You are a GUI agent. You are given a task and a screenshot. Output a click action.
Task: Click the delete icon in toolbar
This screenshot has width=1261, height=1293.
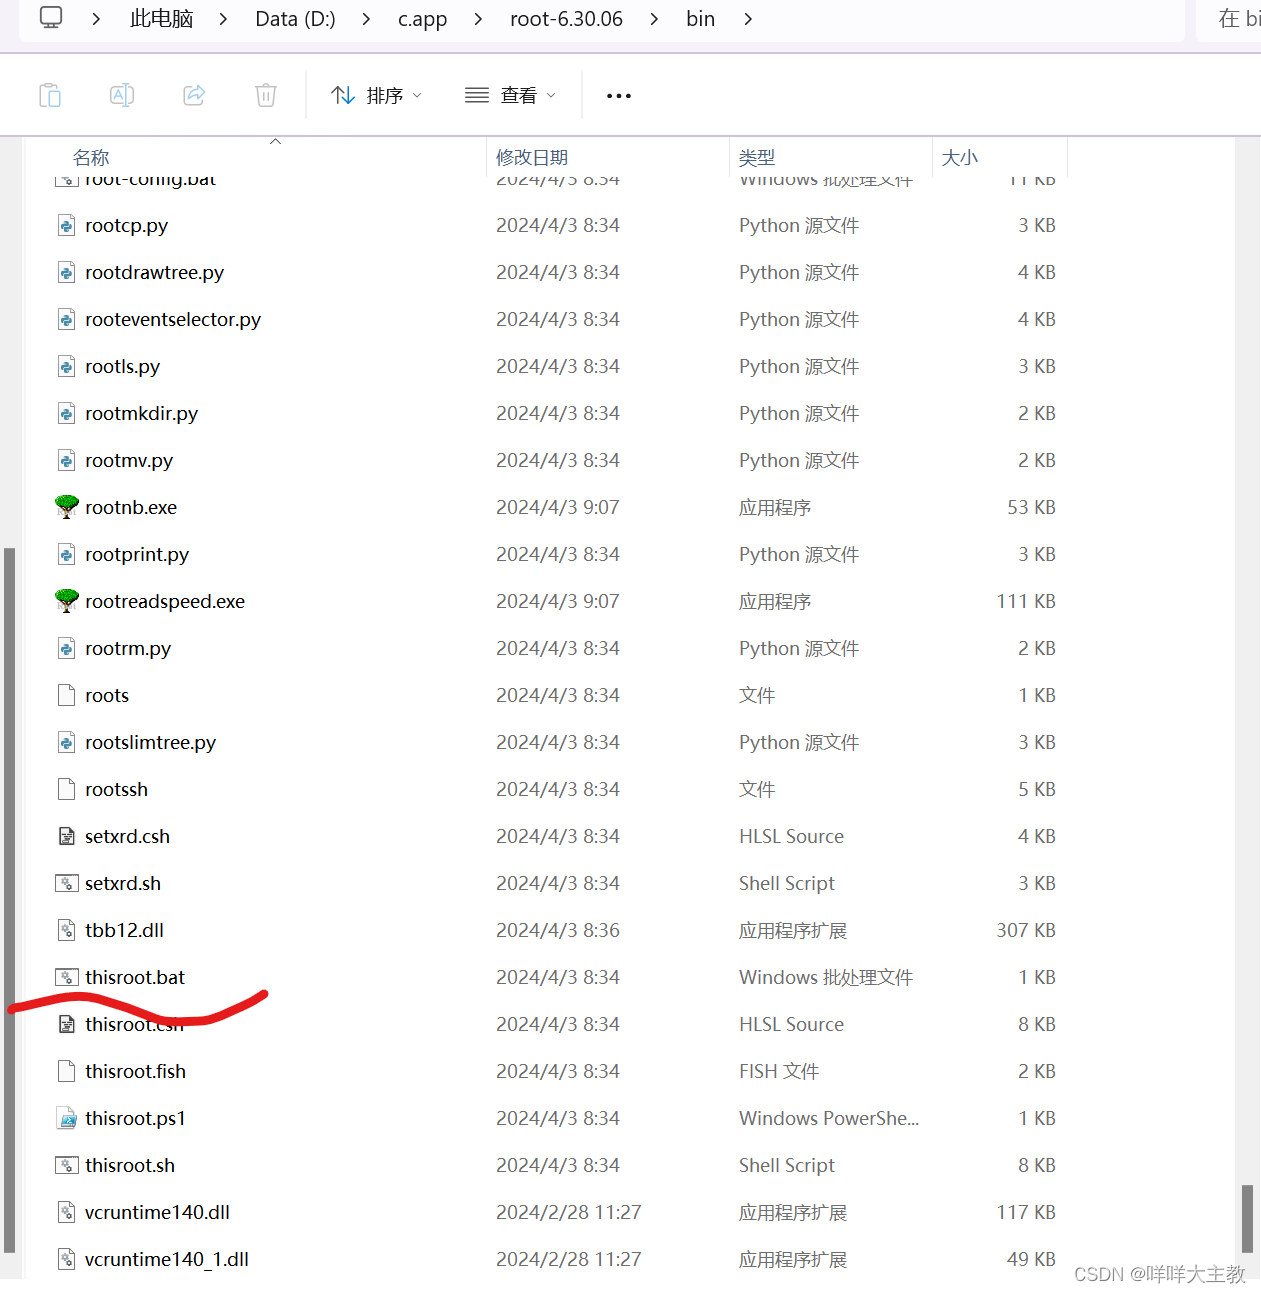click(x=265, y=95)
